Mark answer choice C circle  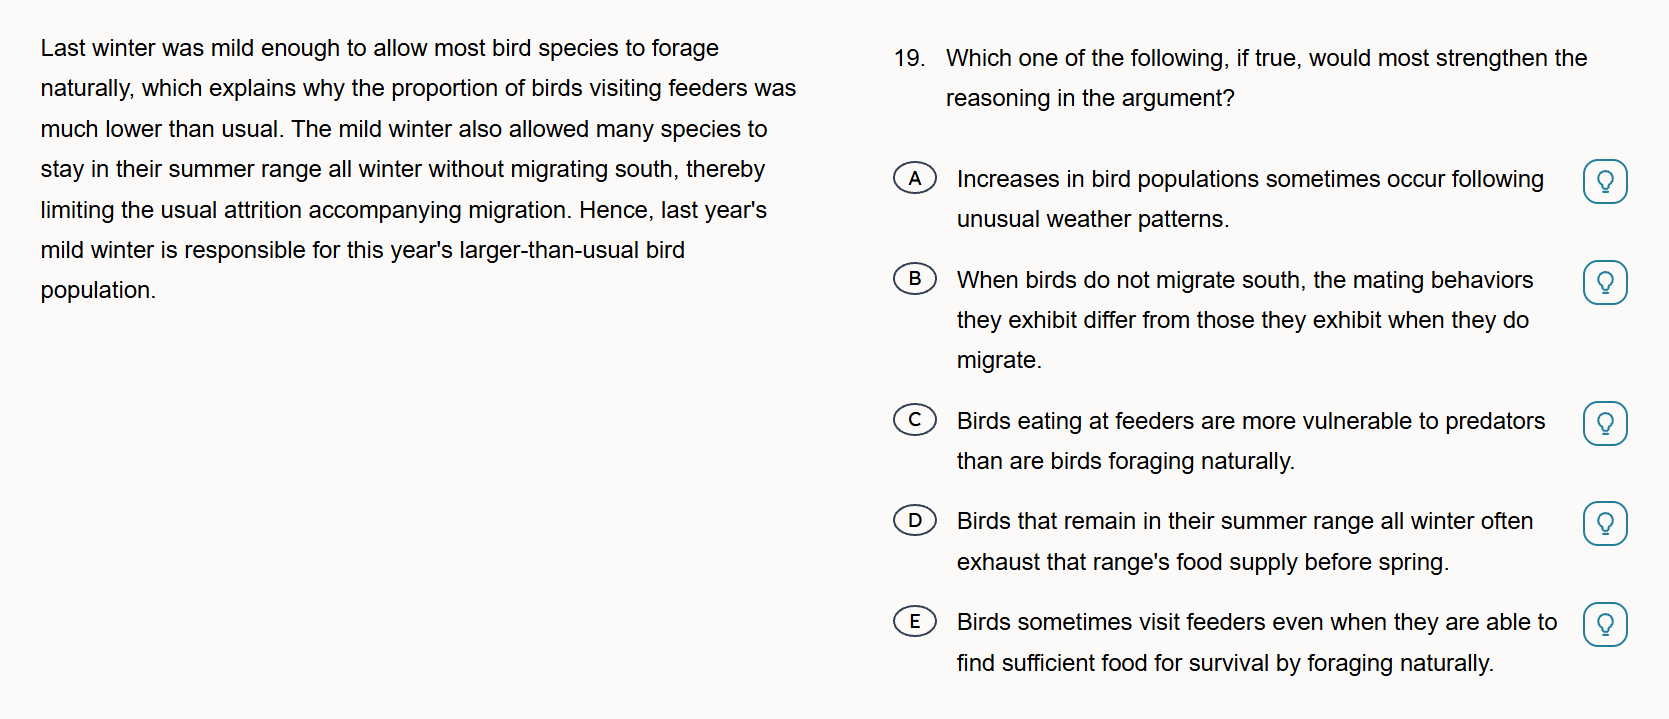[x=914, y=420]
